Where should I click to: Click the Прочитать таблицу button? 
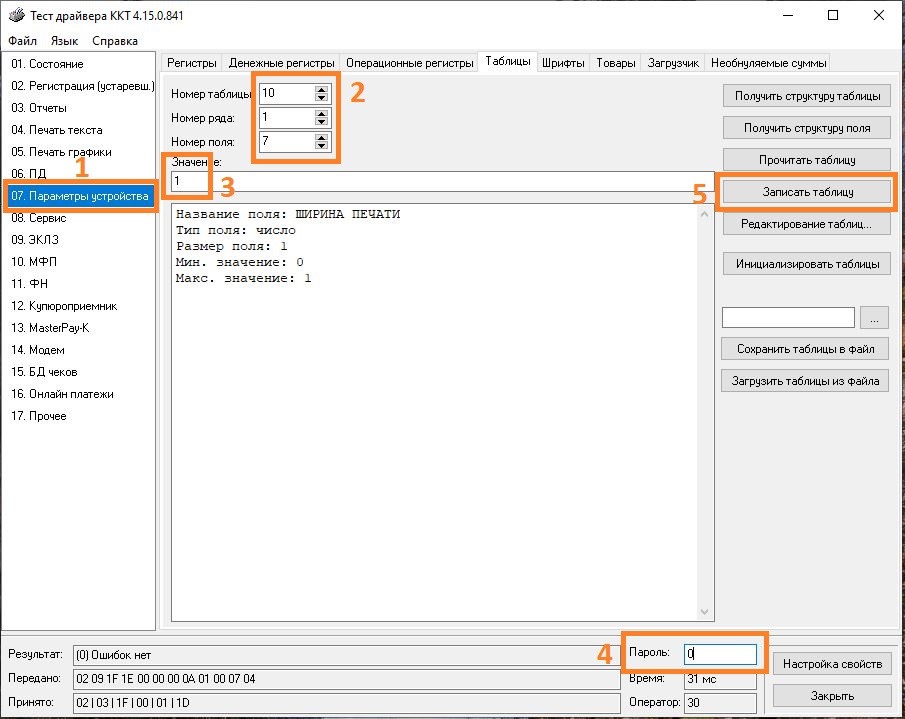coord(805,159)
